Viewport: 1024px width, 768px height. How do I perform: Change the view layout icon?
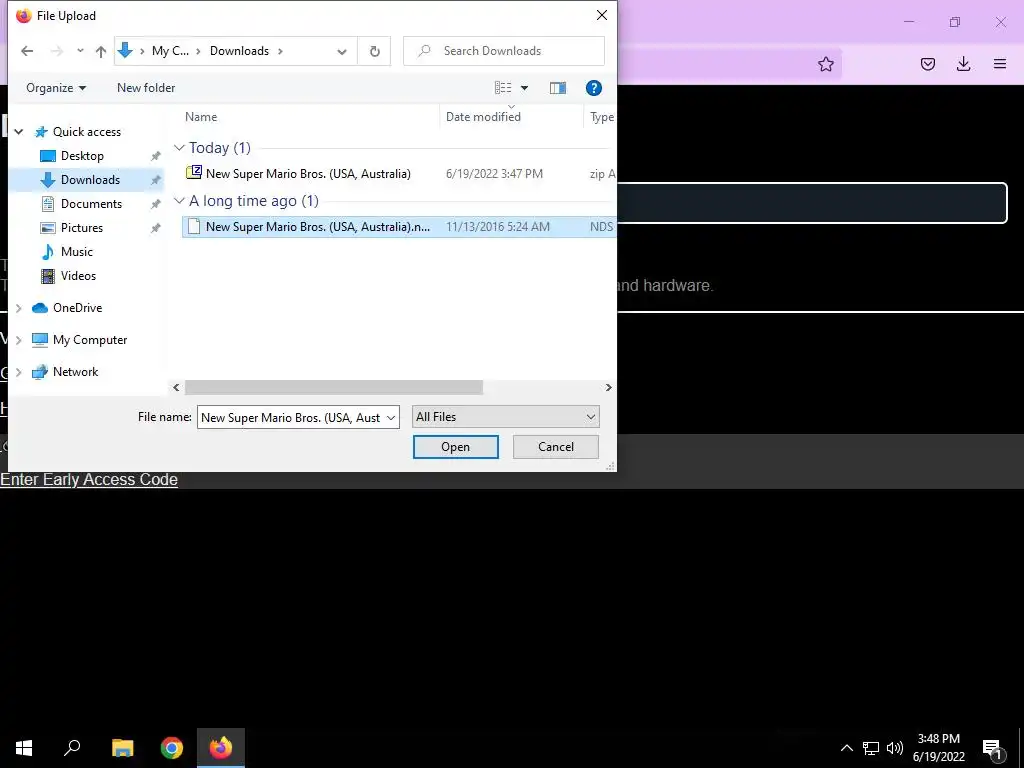click(503, 88)
